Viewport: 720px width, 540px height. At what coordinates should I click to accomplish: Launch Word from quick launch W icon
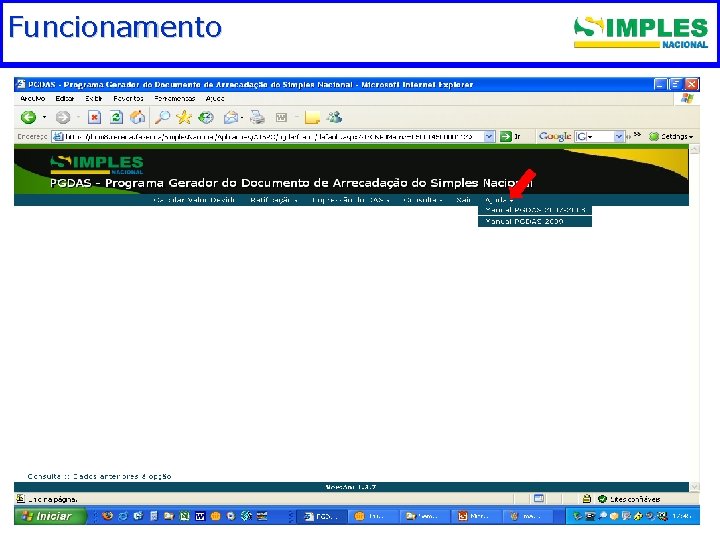200,516
